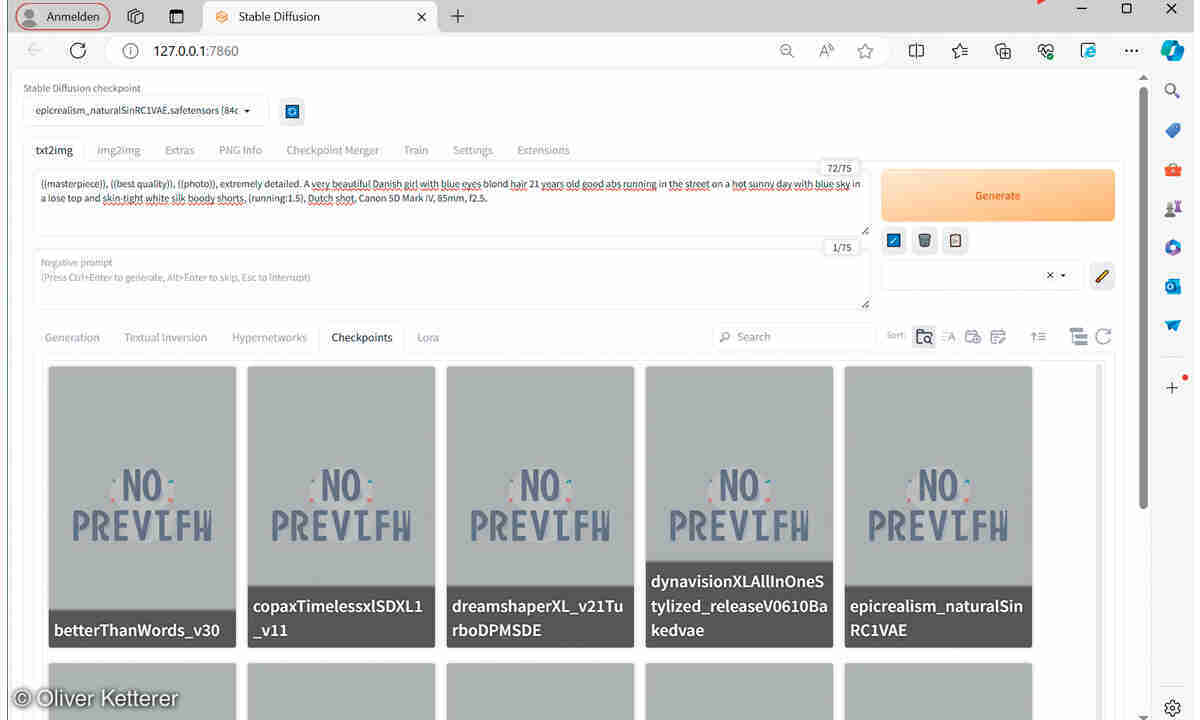Image resolution: width=1200 pixels, height=720 pixels.
Task: Click the extra networks Search field
Action: [790, 336]
